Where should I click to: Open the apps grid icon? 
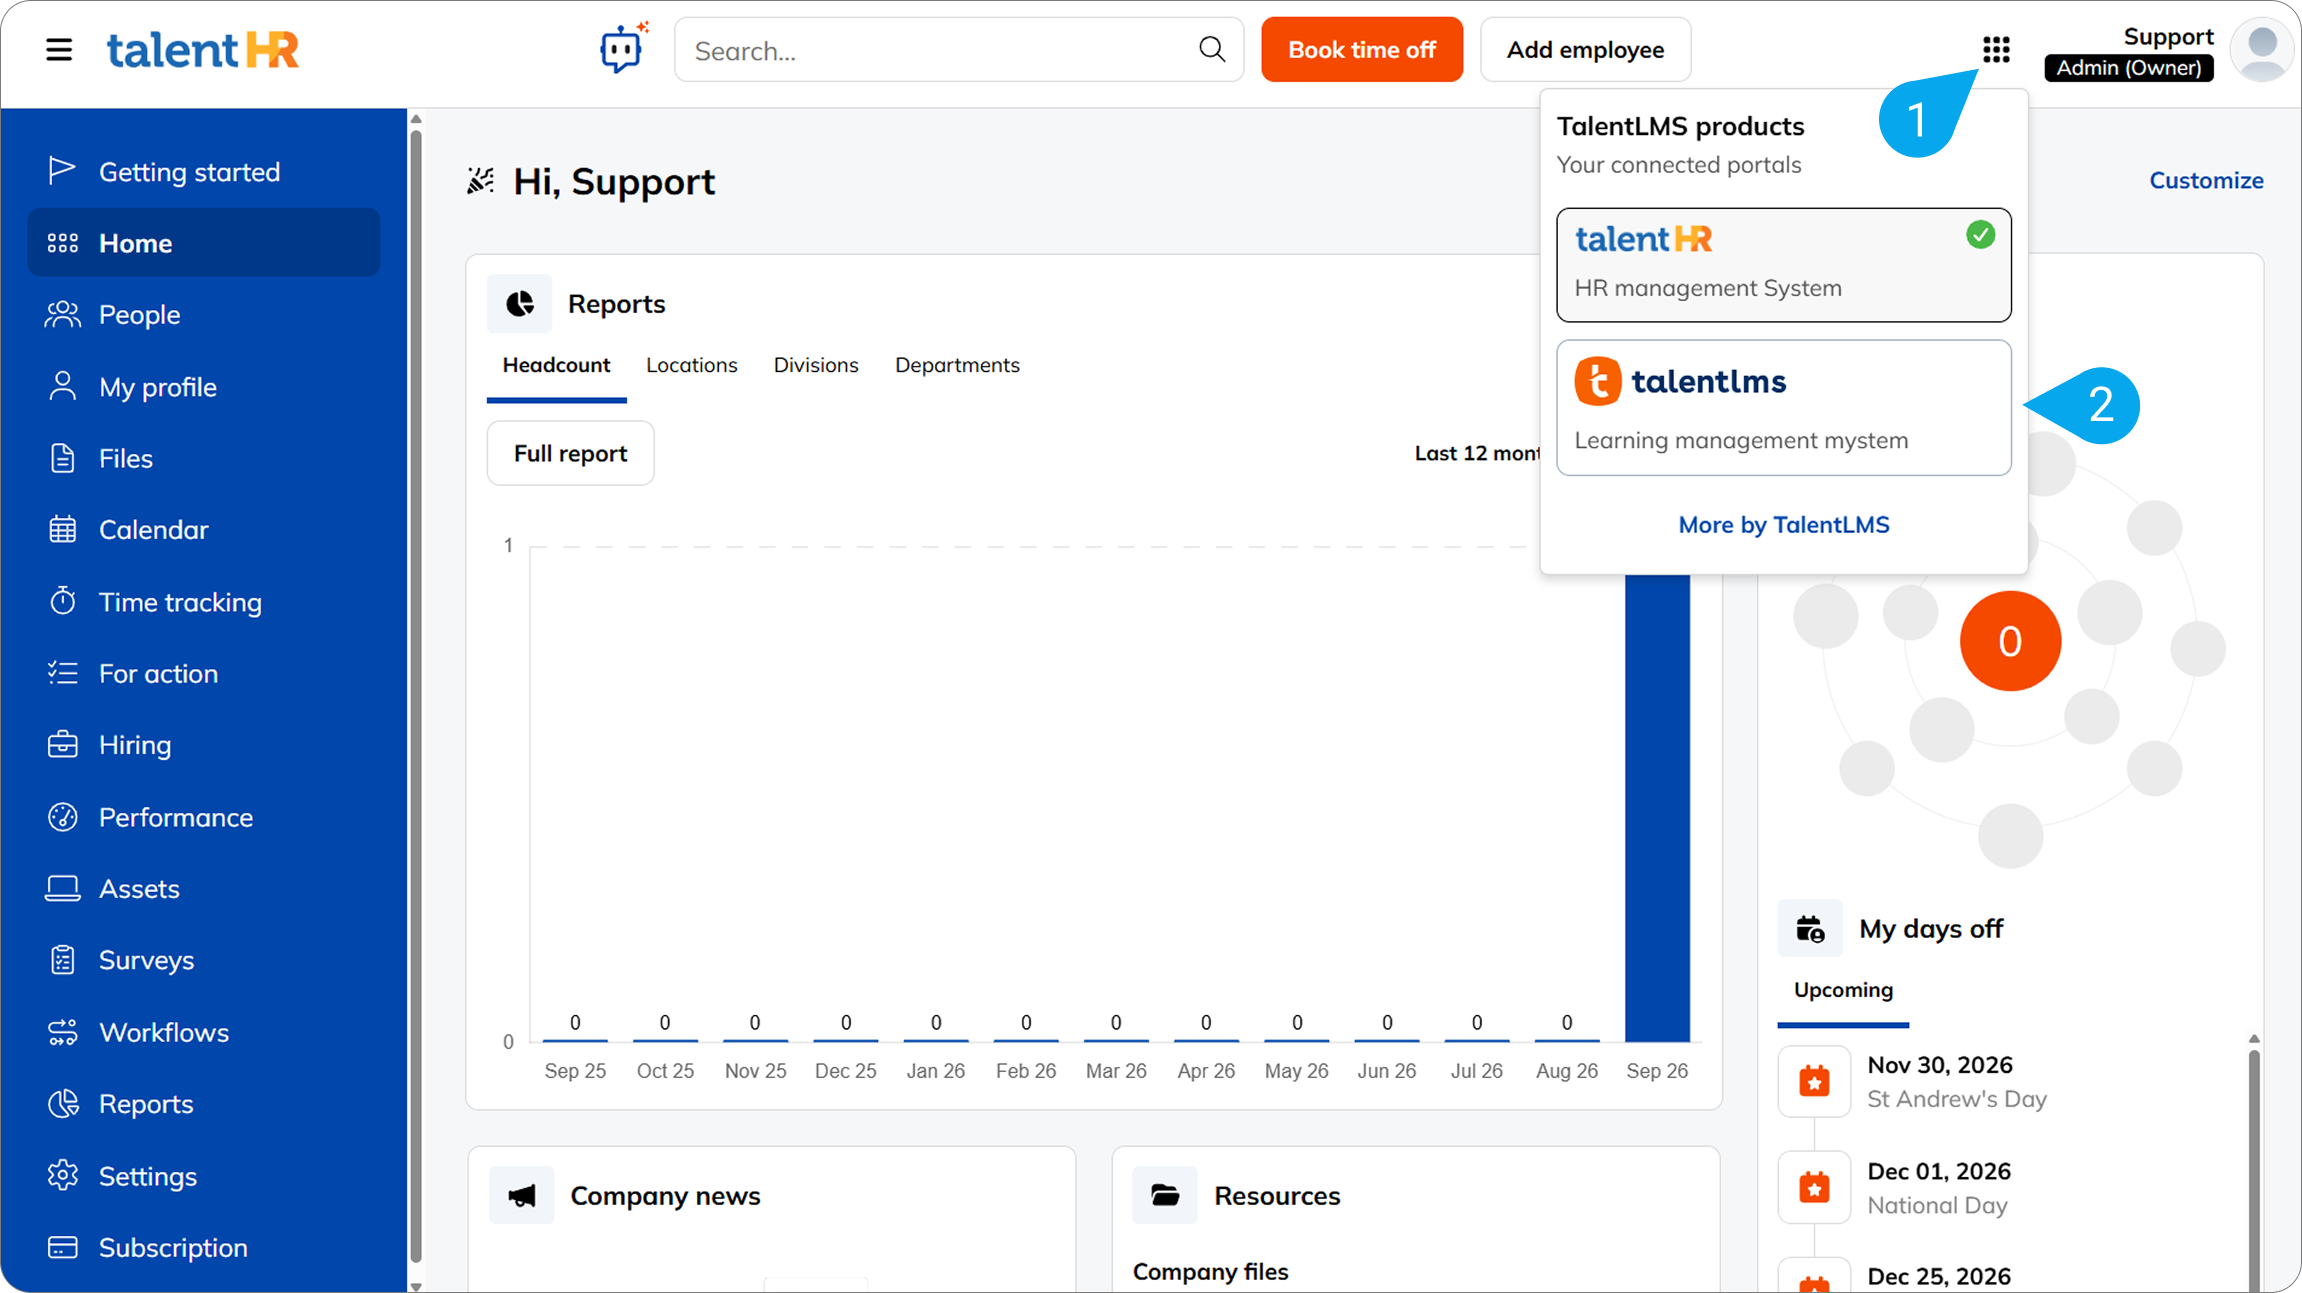click(1996, 49)
